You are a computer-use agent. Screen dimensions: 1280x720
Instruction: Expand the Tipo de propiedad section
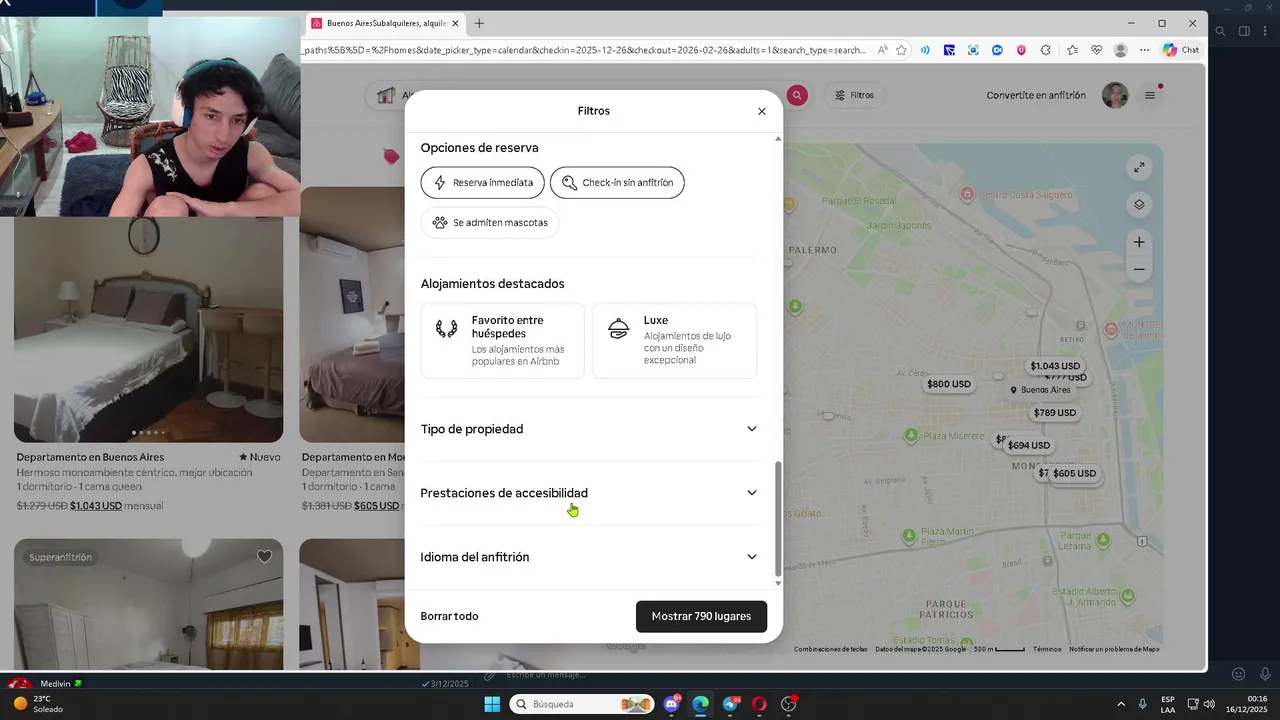pos(589,429)
